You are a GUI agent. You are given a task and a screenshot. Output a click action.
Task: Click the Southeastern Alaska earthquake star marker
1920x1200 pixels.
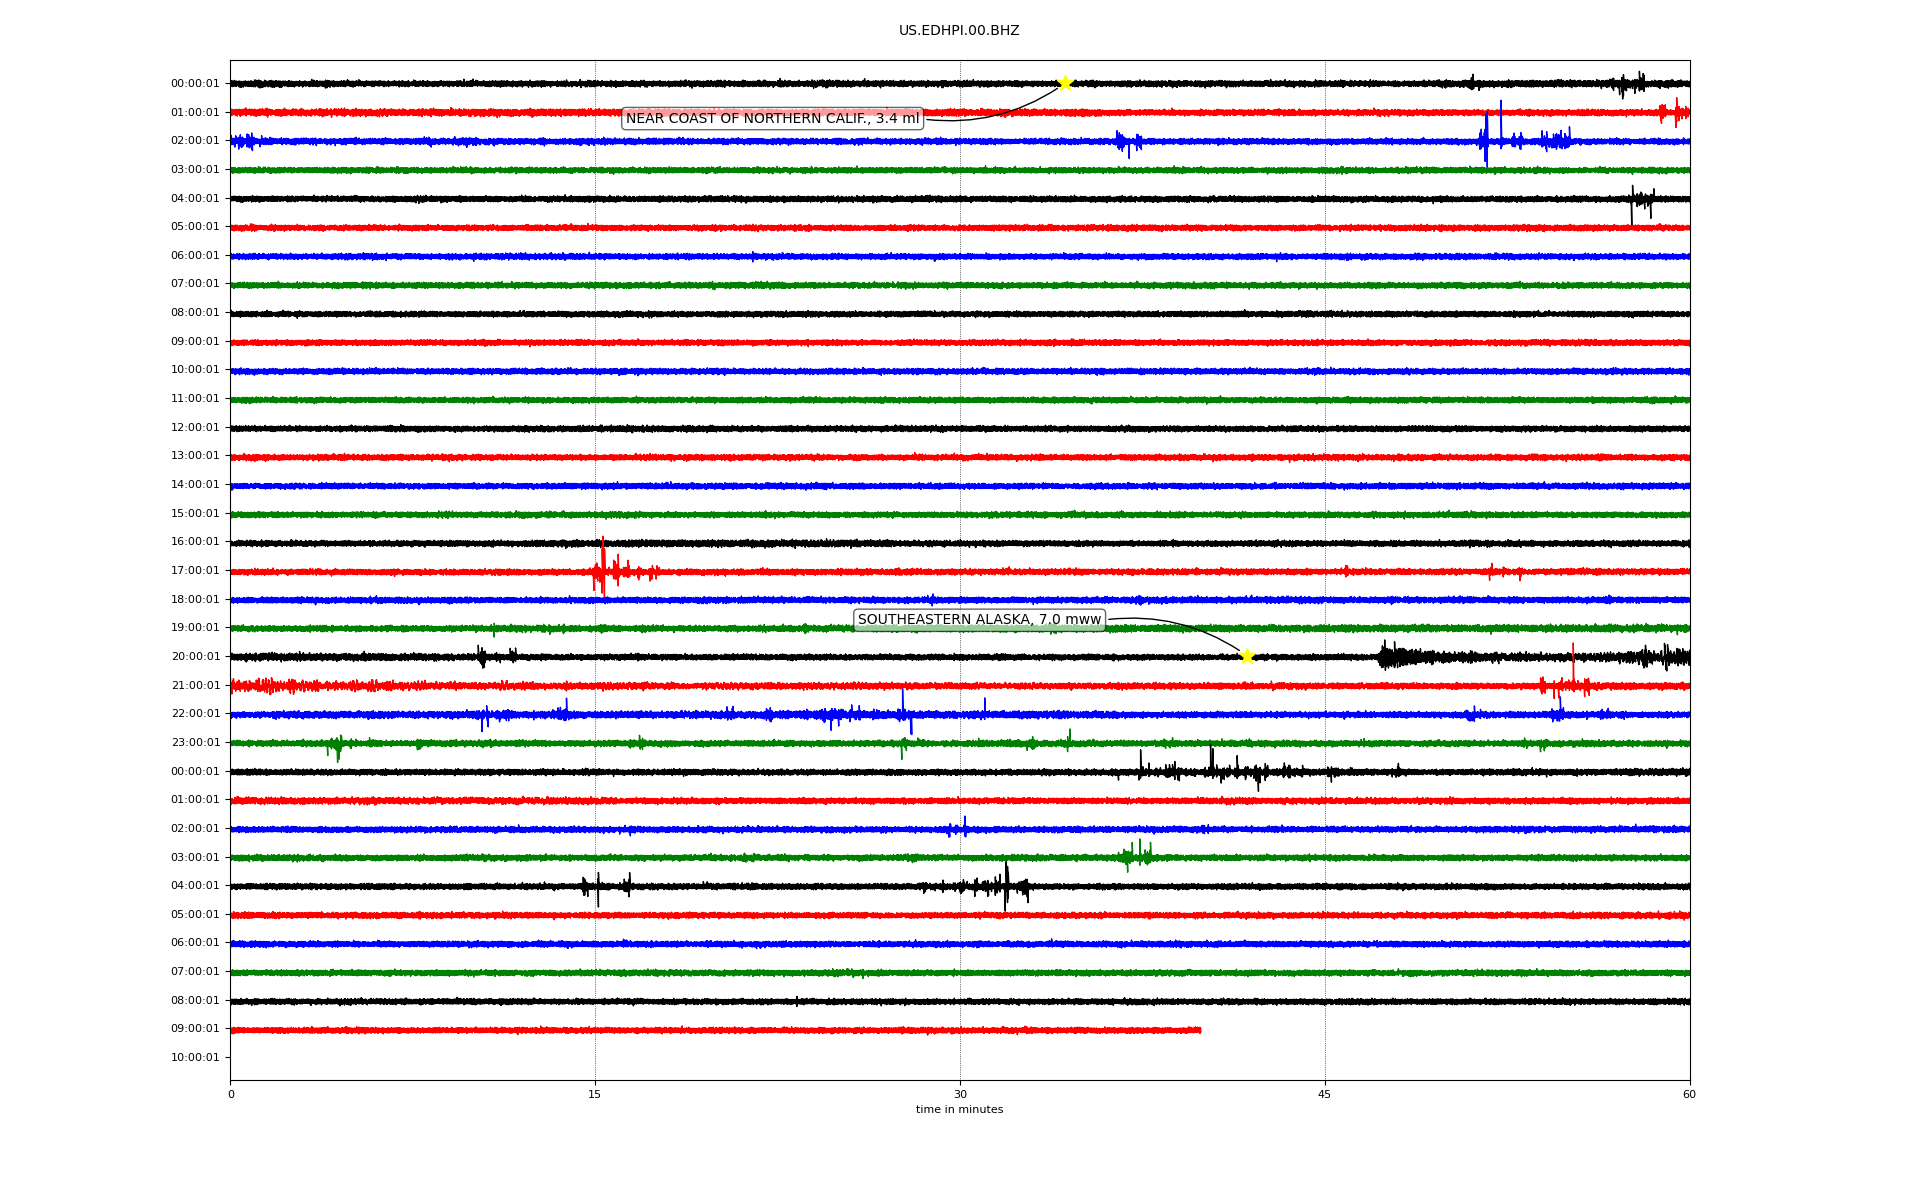pos(1247,656)
